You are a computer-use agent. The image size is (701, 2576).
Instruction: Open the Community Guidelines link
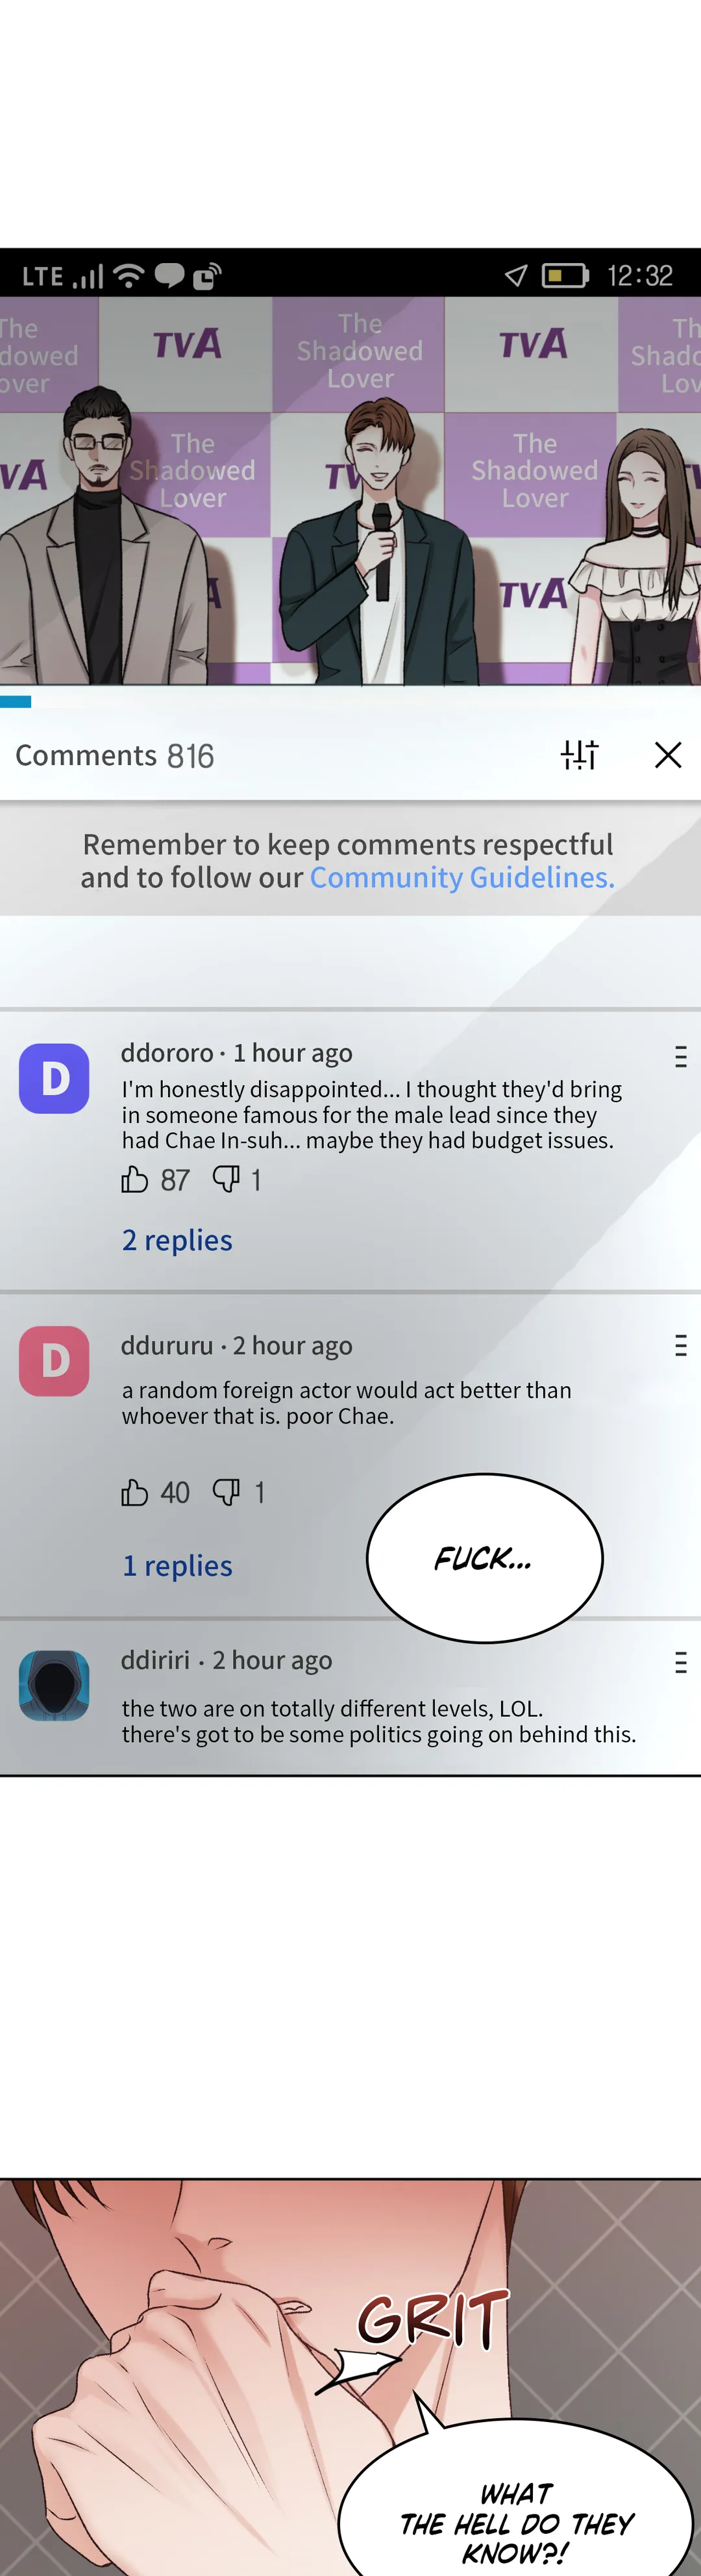tap(462, 877)
